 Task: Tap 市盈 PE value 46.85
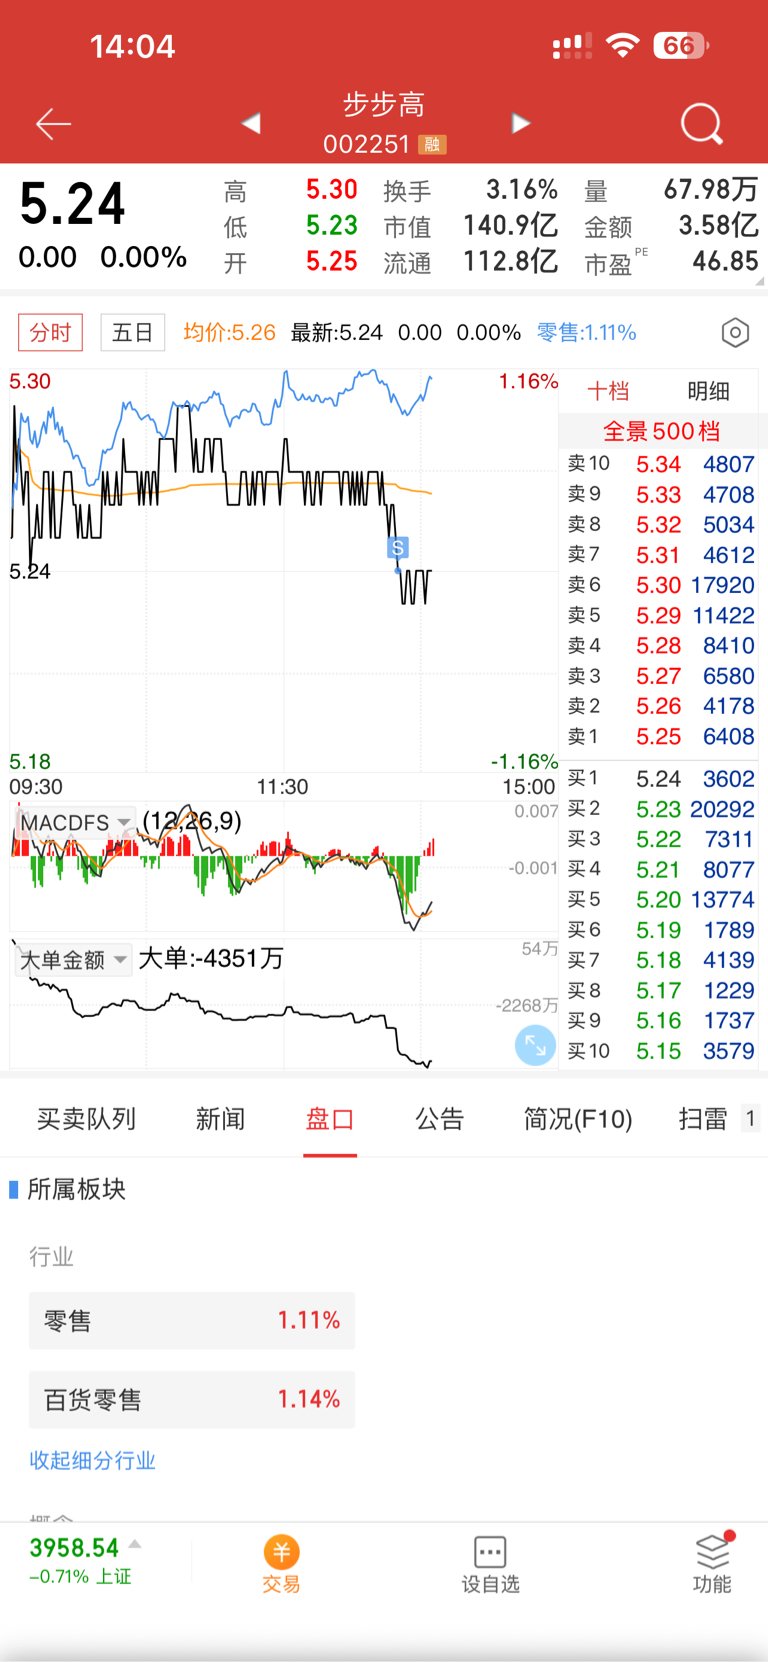pos(726,261)
